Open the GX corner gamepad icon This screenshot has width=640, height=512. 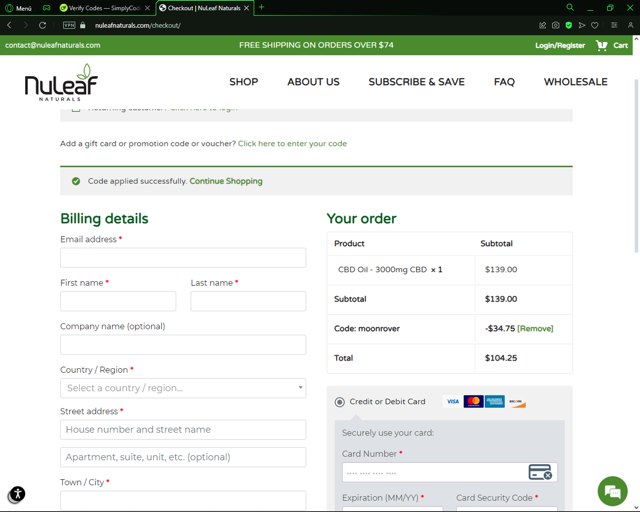[x=47, y=8]
